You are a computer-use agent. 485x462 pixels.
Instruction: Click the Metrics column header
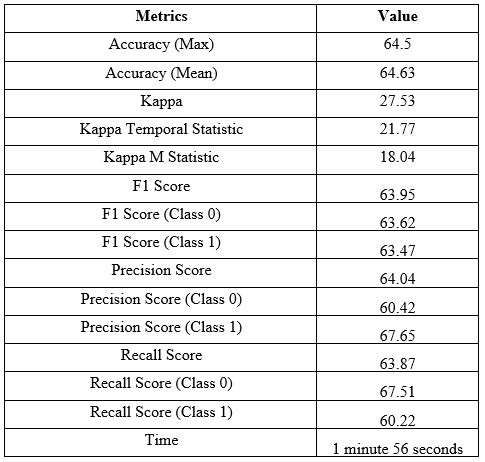click(x=161, y=16)
